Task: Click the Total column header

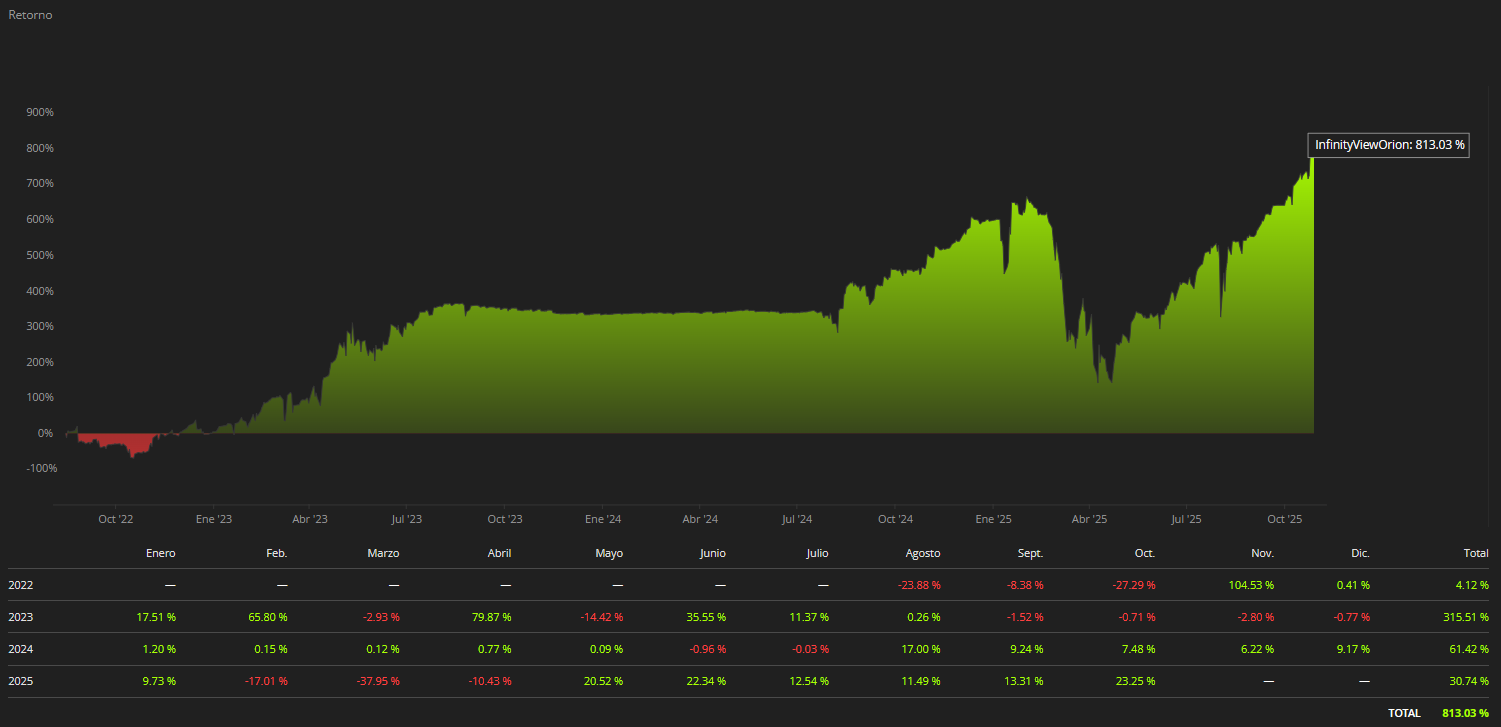Action: click(x=1474, y=553)
